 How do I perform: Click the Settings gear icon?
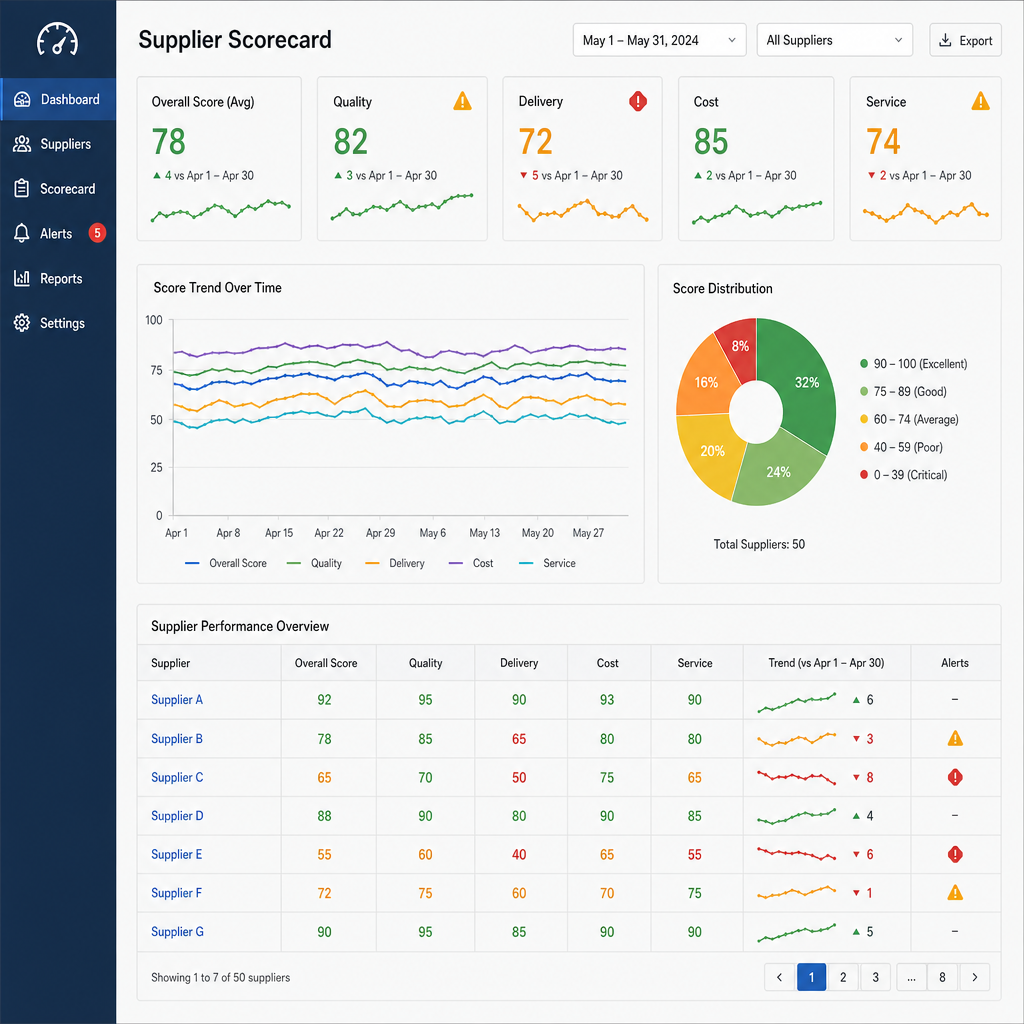coord(22,323)
